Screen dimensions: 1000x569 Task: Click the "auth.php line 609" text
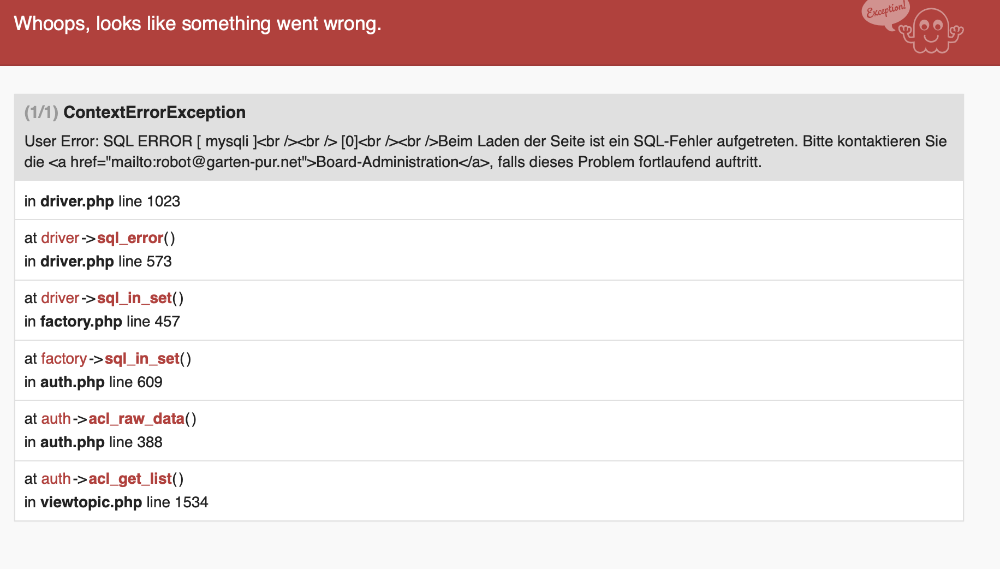[93, 381]
